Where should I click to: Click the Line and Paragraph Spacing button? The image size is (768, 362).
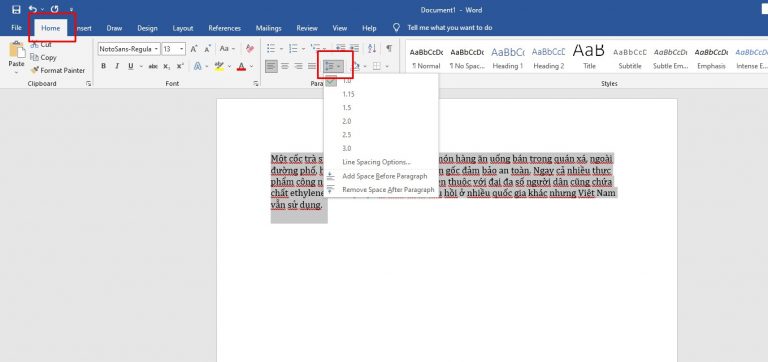click(333, 66)
